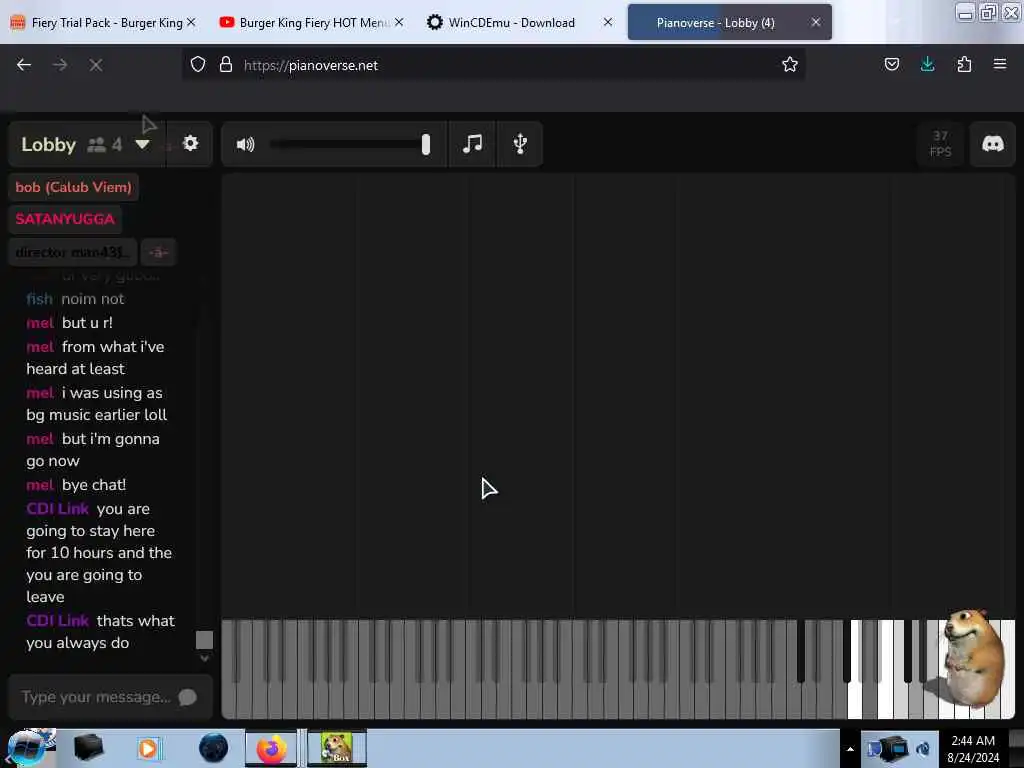Click the chat text 'noim not'

point(93,299)
